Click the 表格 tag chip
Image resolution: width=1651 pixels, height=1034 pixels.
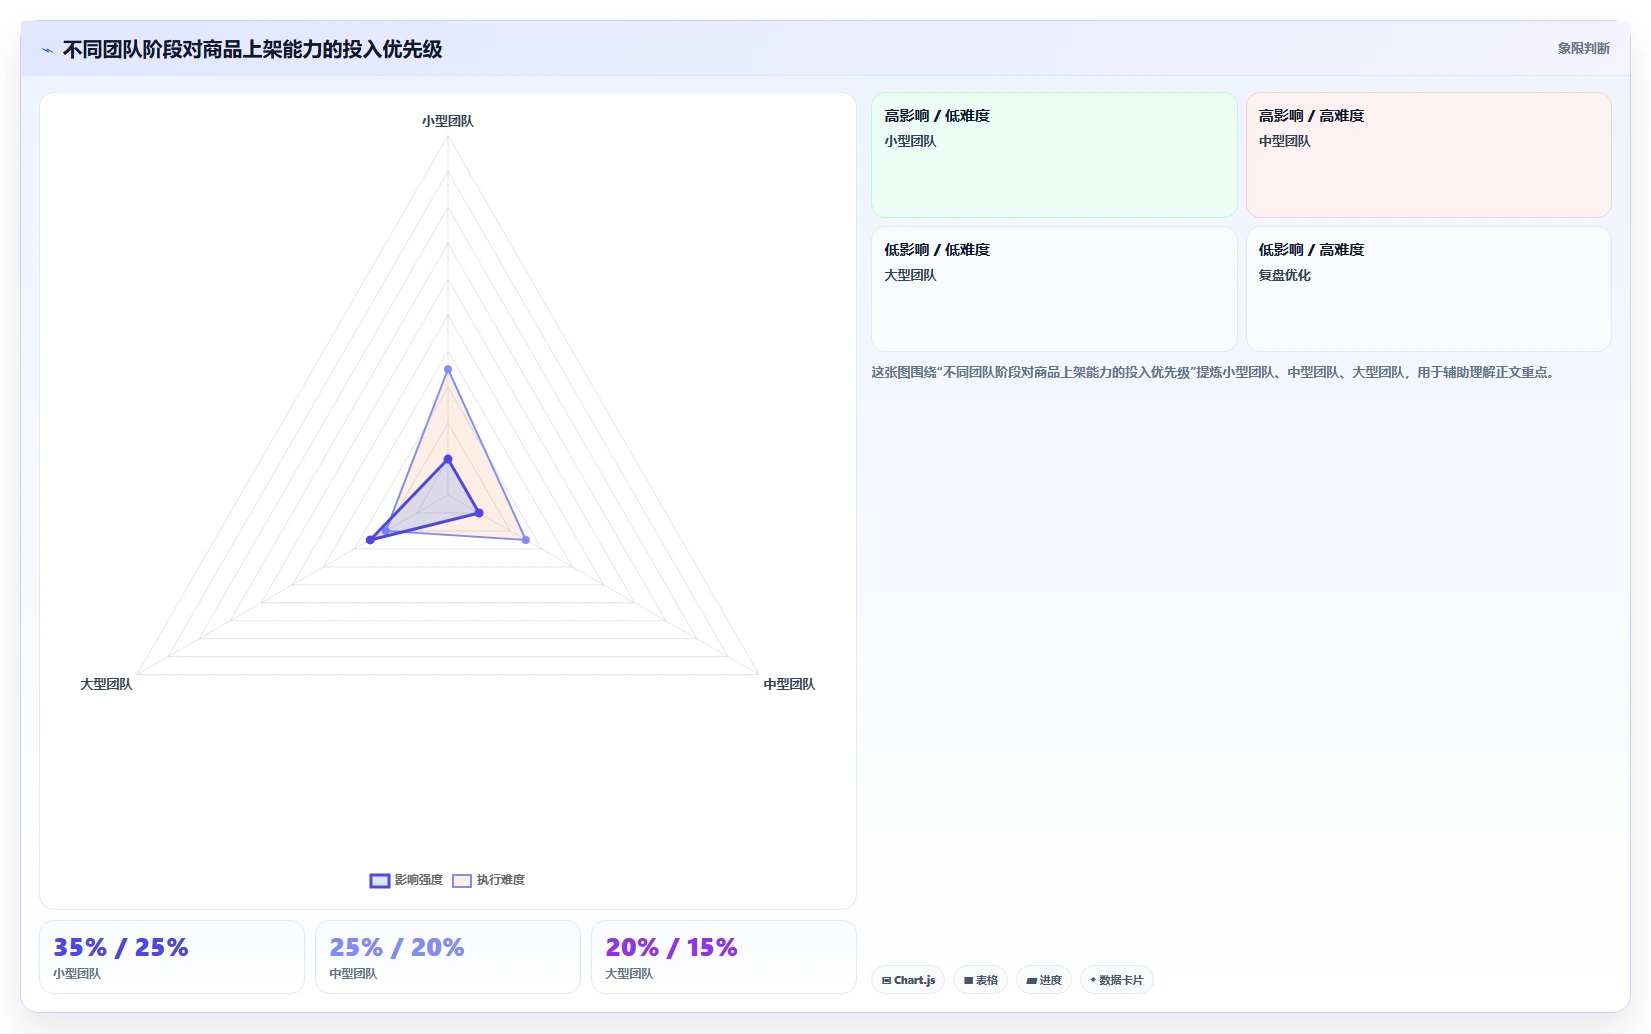(980, 980)
